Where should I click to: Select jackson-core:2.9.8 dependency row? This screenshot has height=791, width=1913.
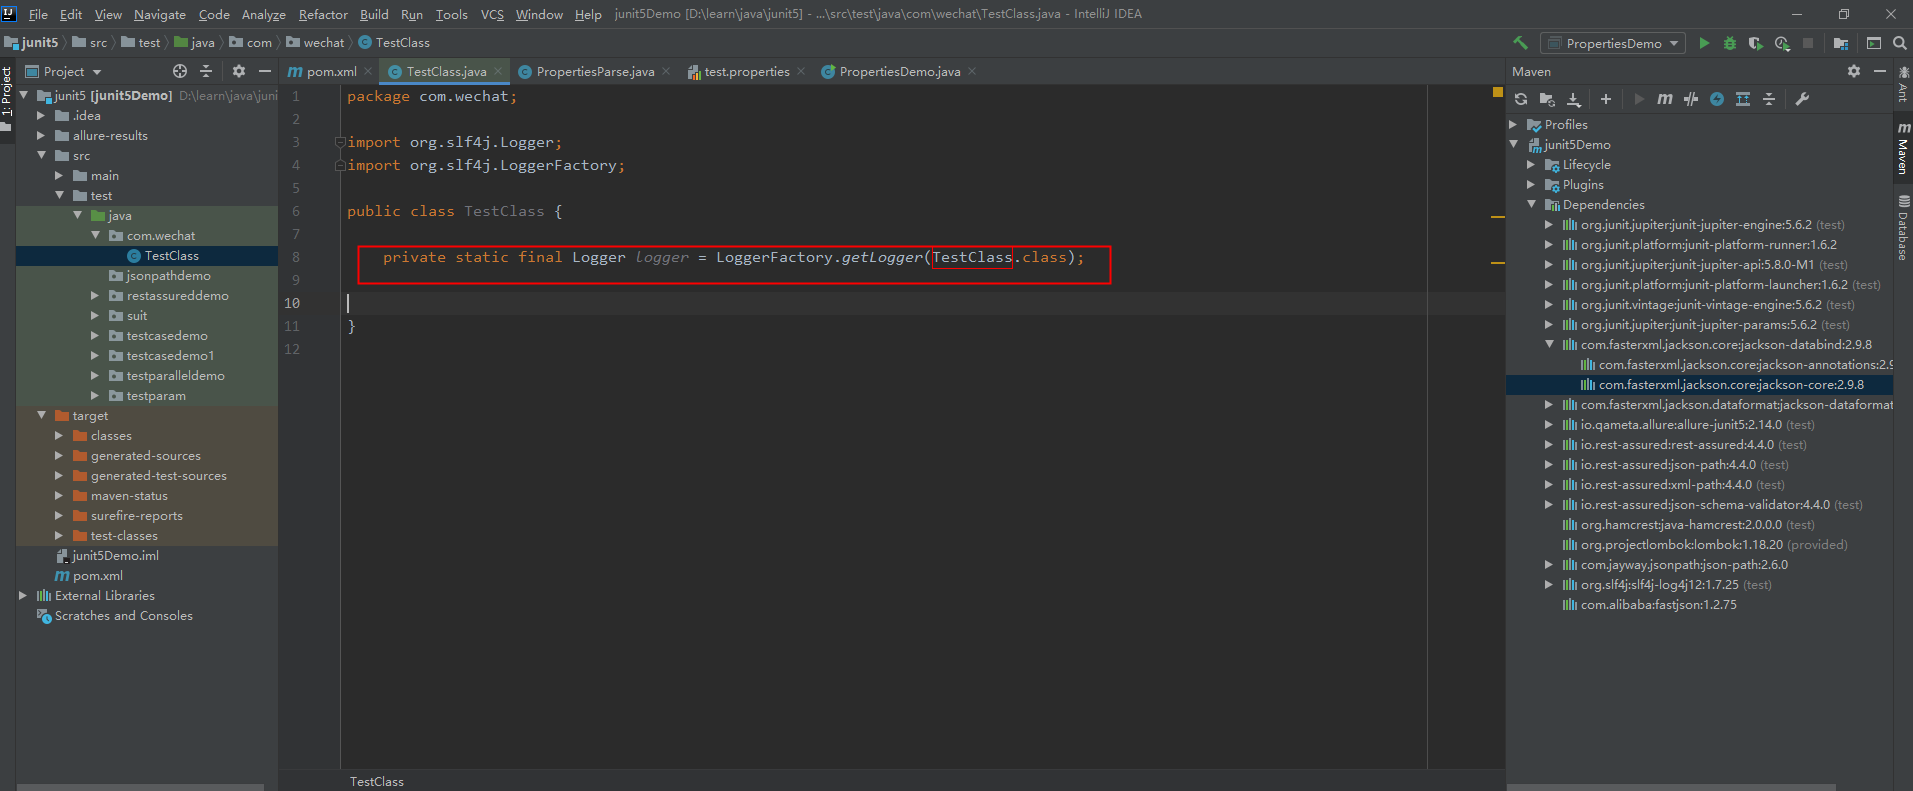click(1699, 384)
